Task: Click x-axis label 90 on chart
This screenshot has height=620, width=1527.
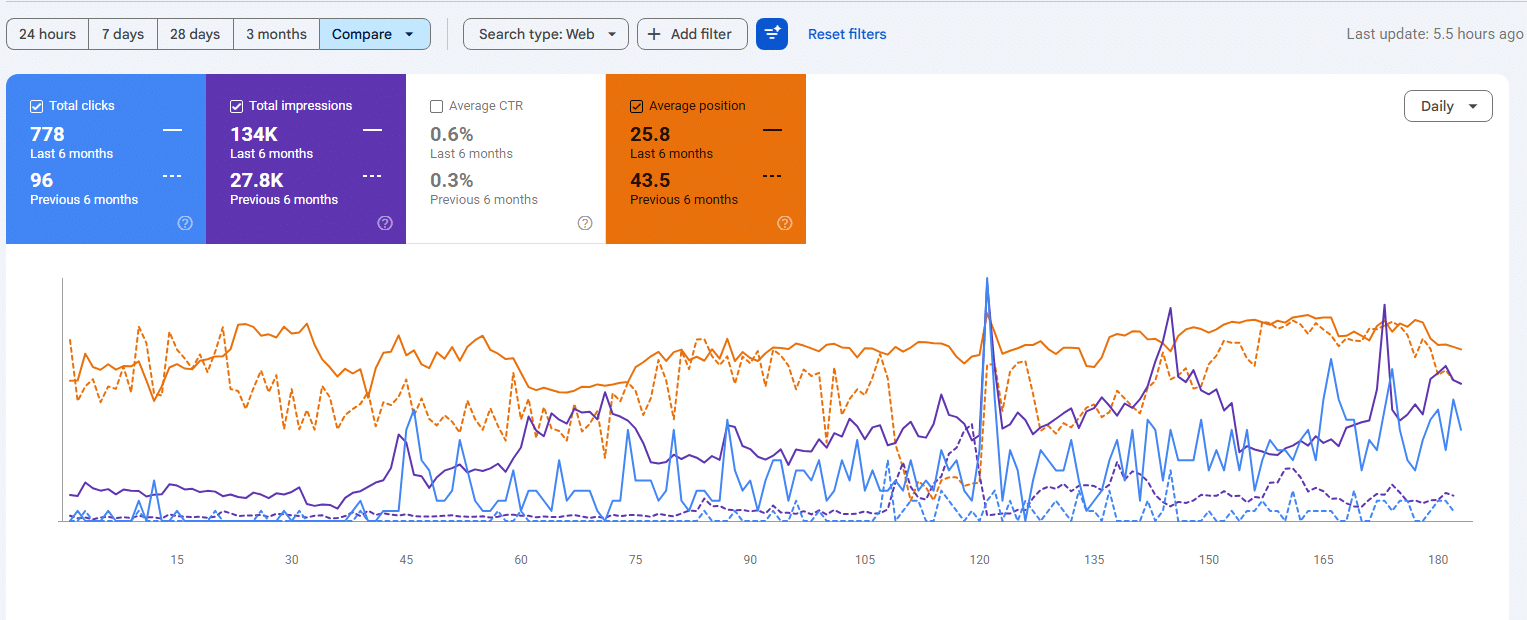Action: (x=750, y=560)
